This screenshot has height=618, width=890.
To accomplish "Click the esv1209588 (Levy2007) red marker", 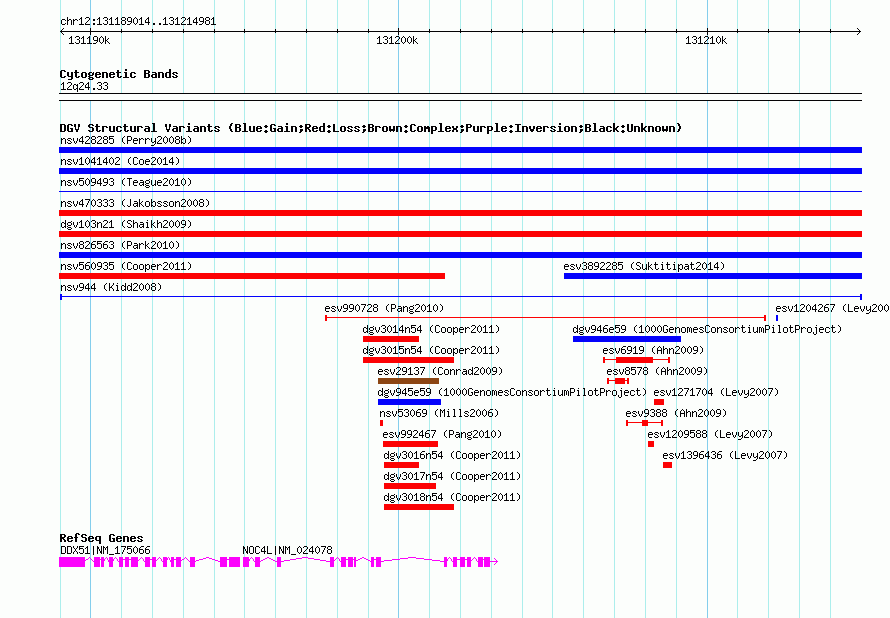I will coord(651,444).
